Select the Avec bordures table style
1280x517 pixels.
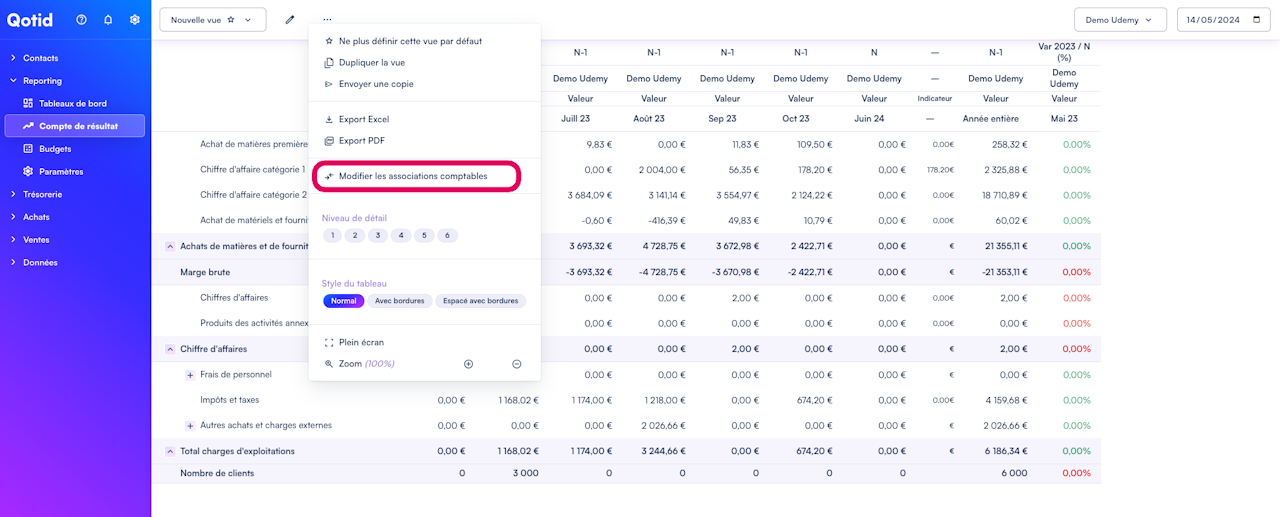coord(399,301)
